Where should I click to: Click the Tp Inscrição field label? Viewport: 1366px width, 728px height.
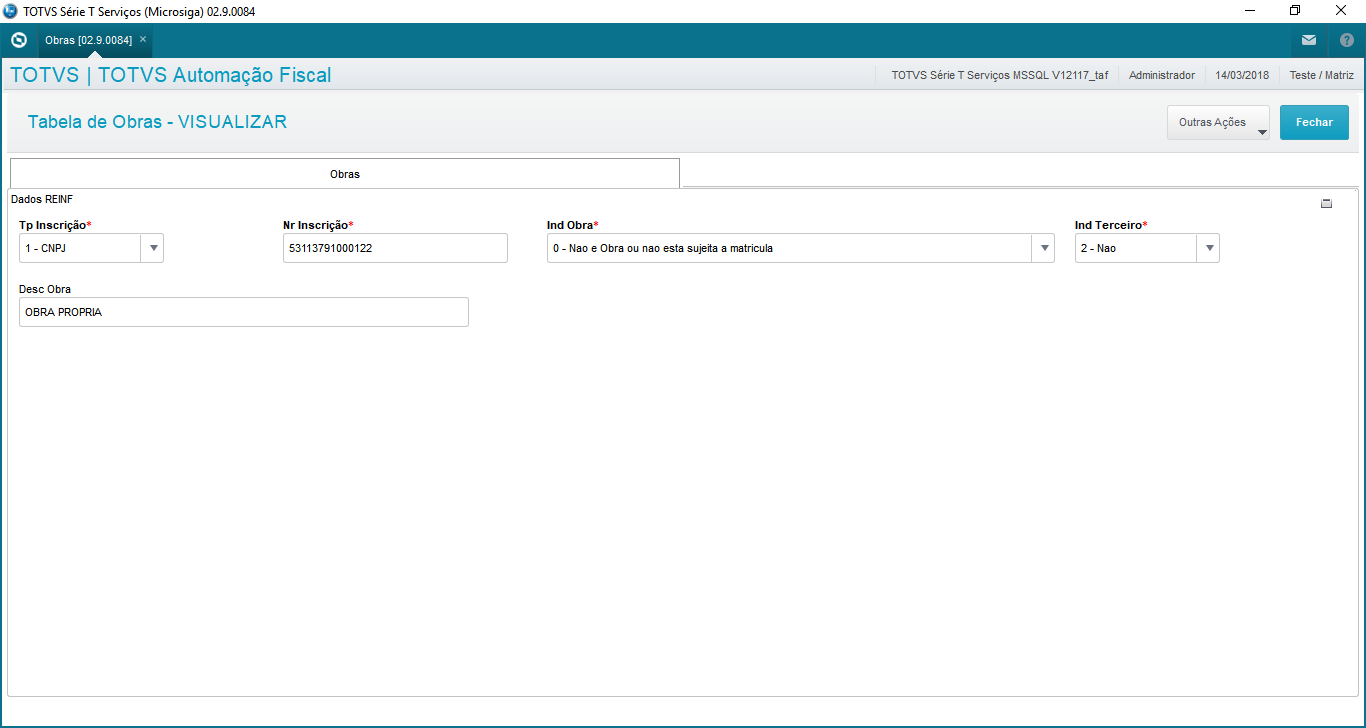pos(55,225)
